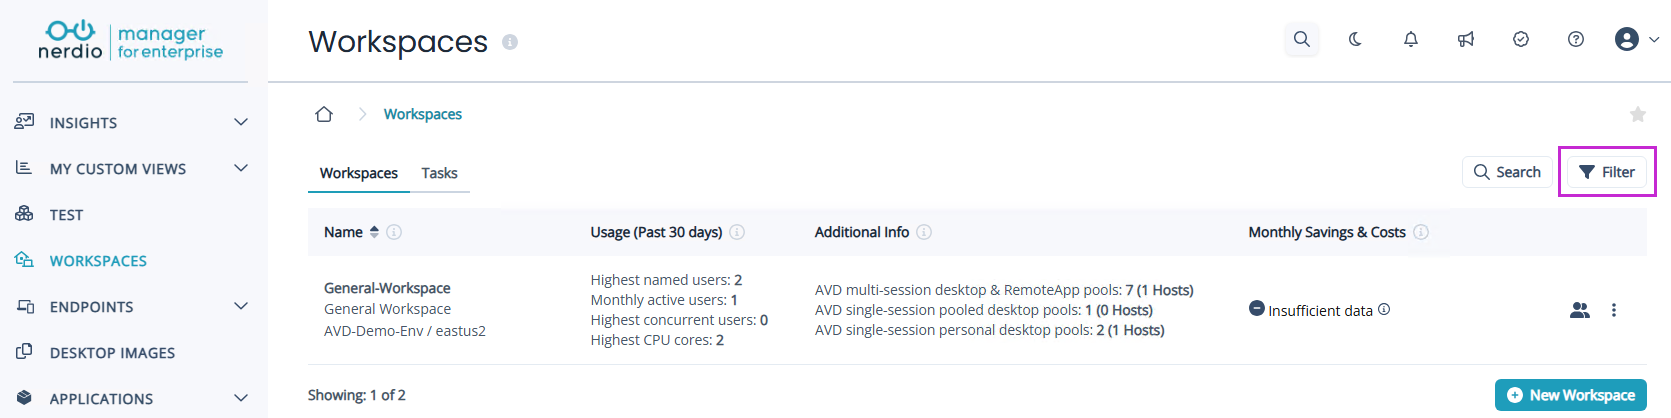1671x418 pixels.
Task: Switch to the Tasks tab
Action: click(x=439, y=173)
